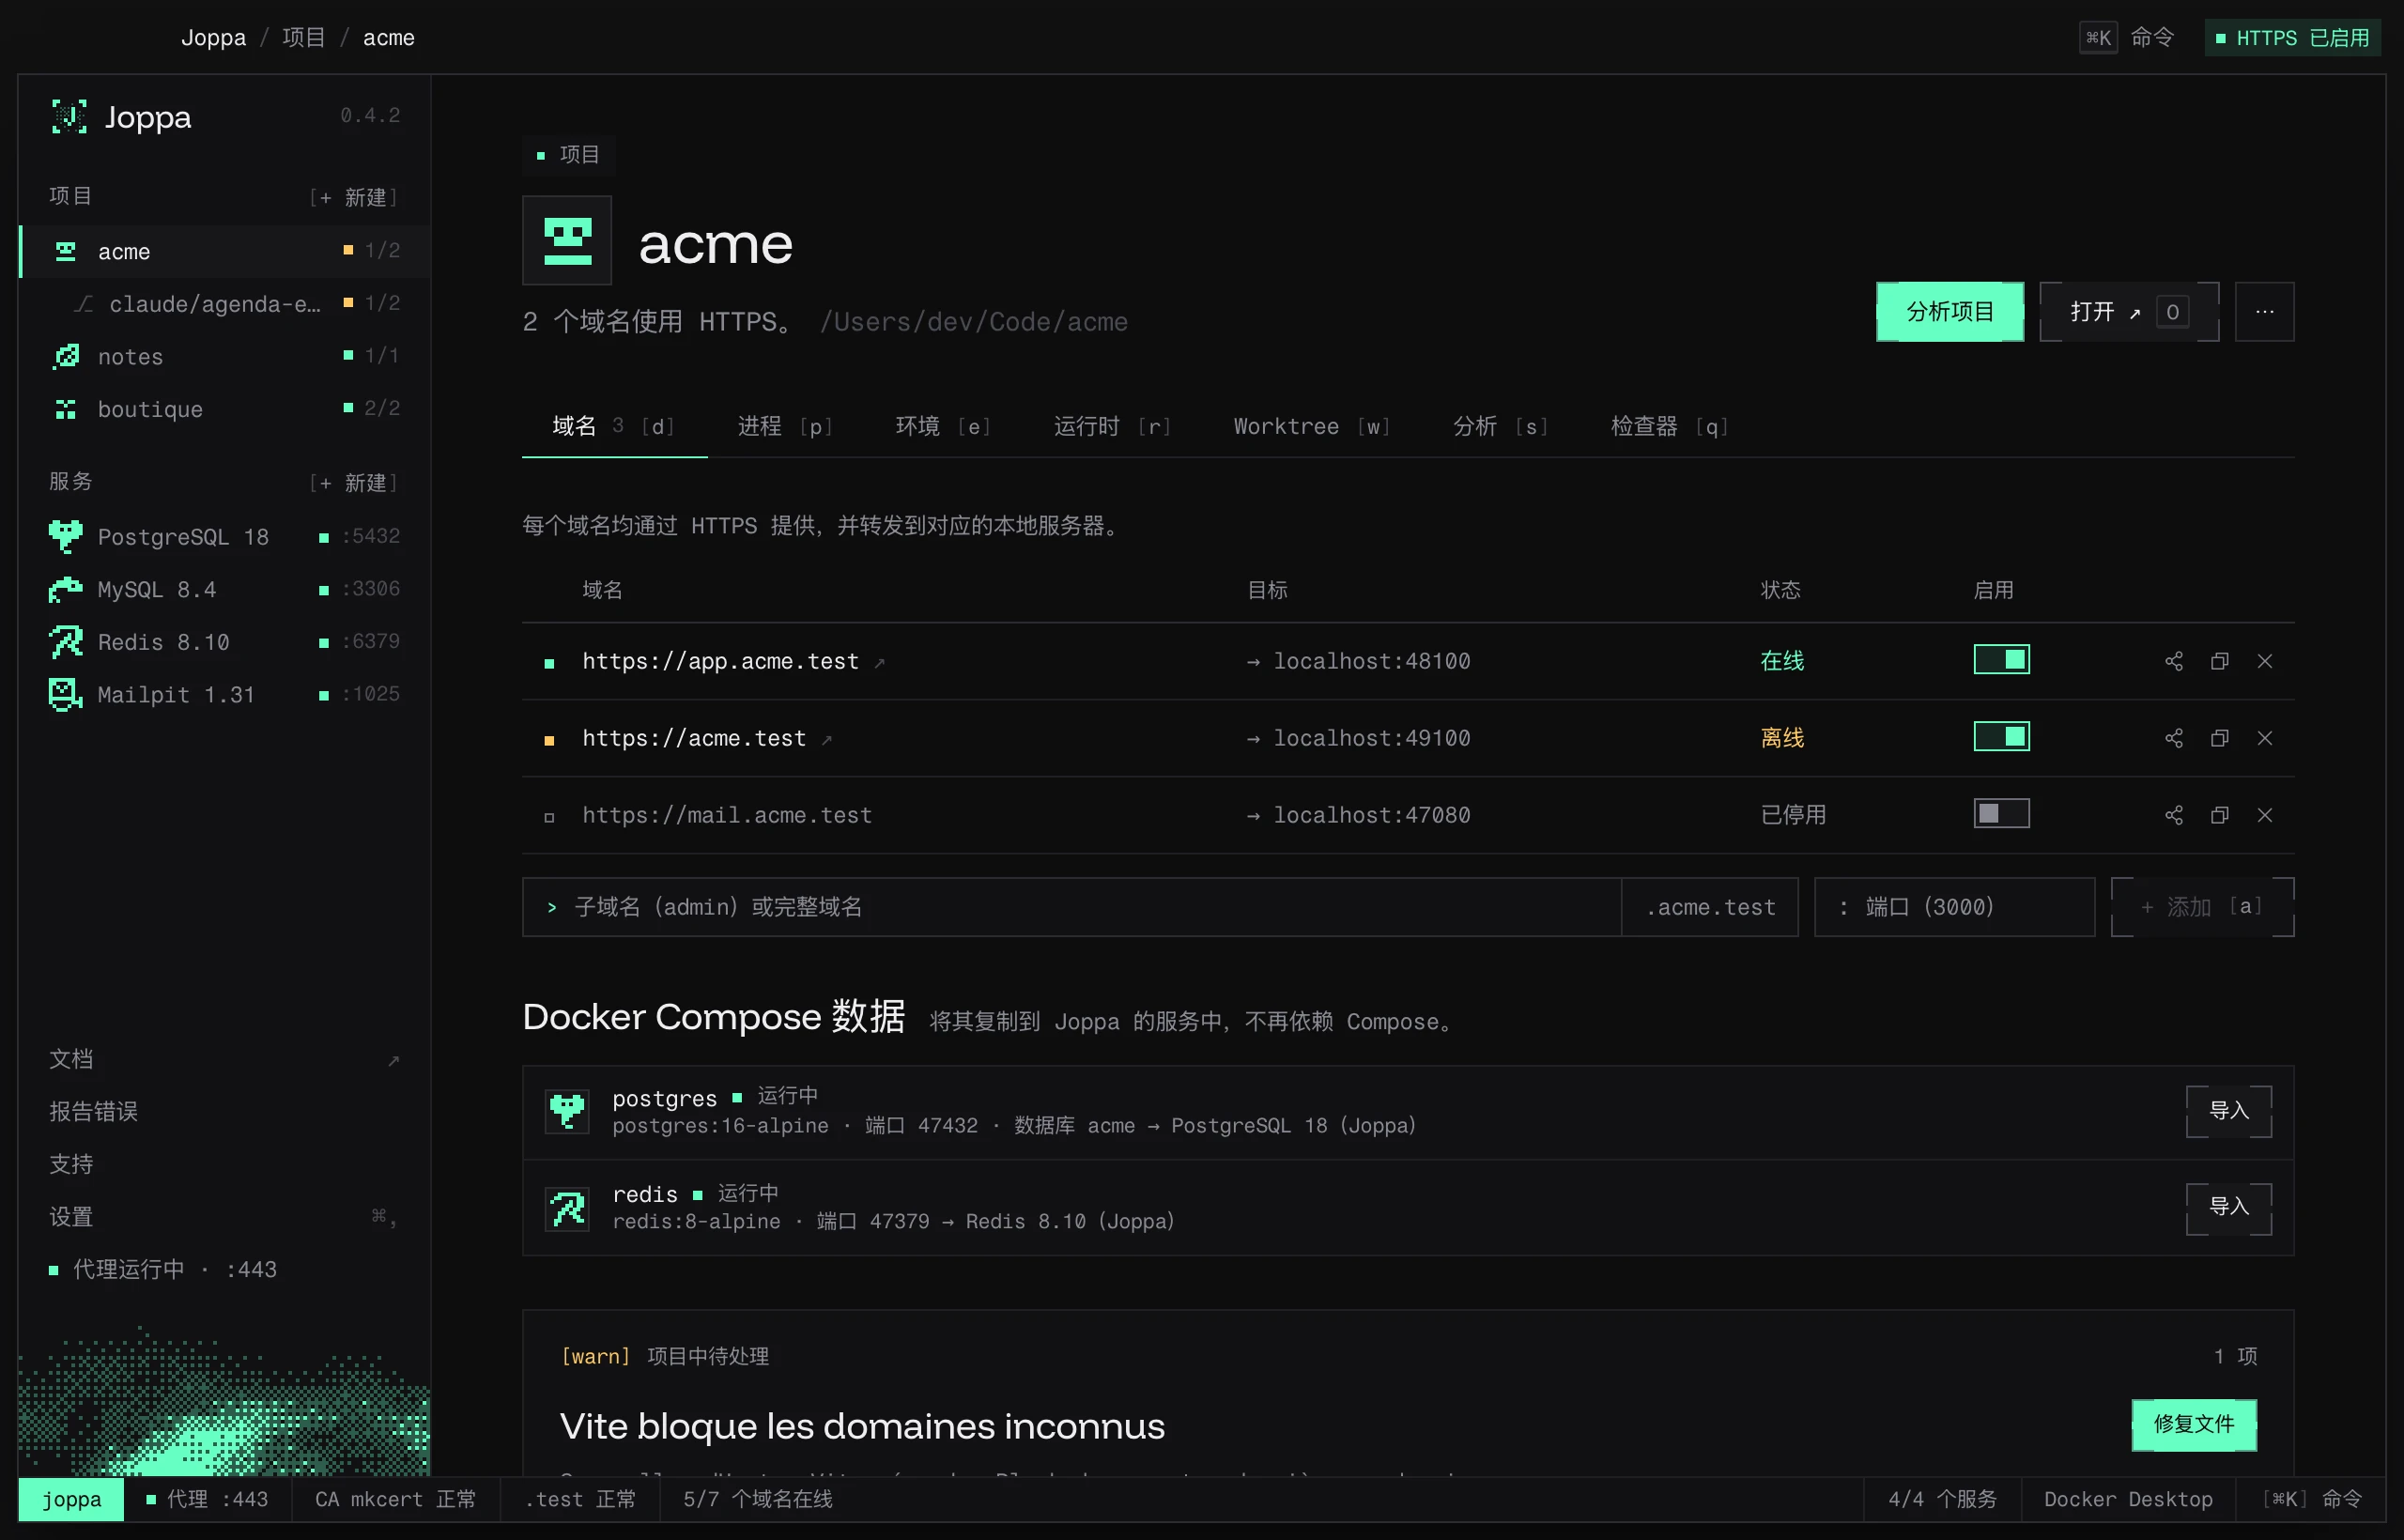Open 文档 docs link
Screen dimensions: 2404x1540
point(225,1059)
